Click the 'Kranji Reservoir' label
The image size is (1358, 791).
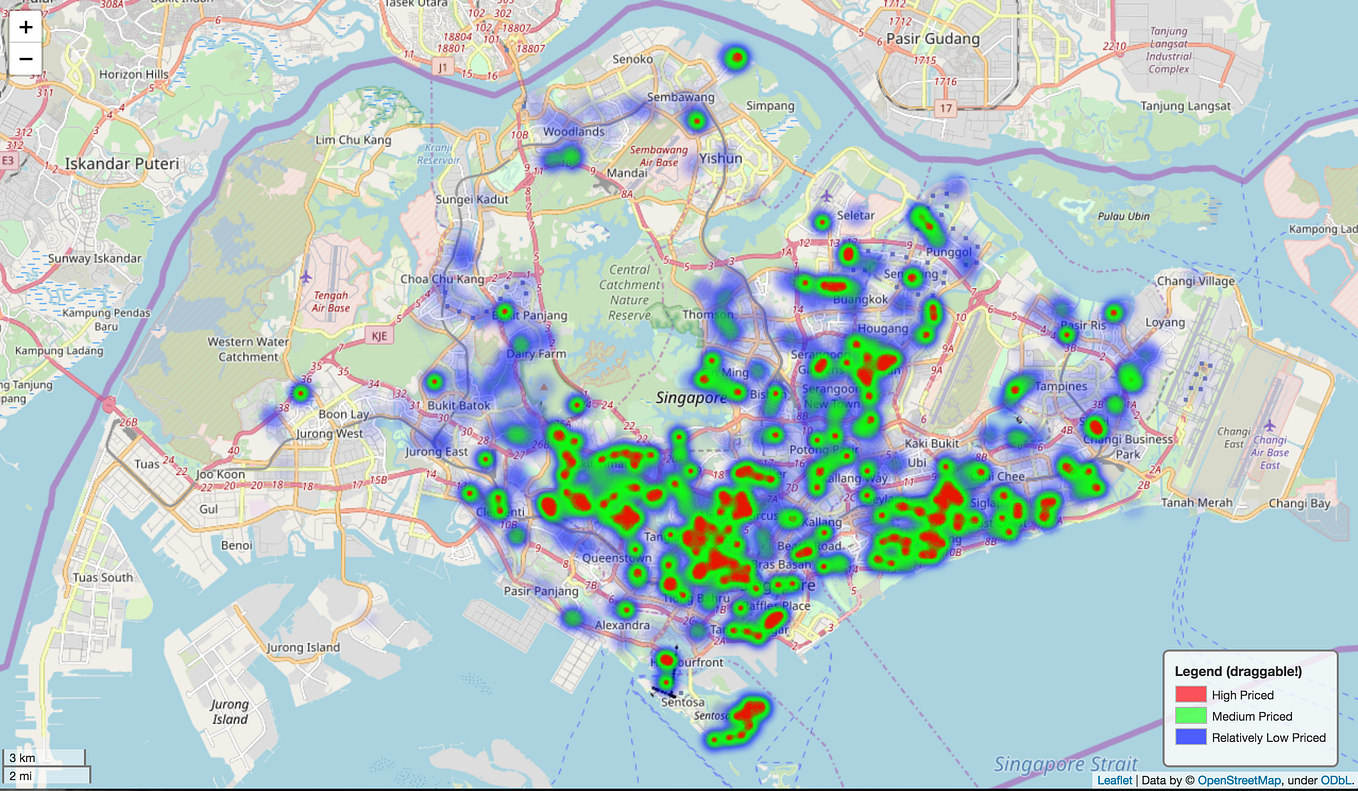[x=437, y=154]
